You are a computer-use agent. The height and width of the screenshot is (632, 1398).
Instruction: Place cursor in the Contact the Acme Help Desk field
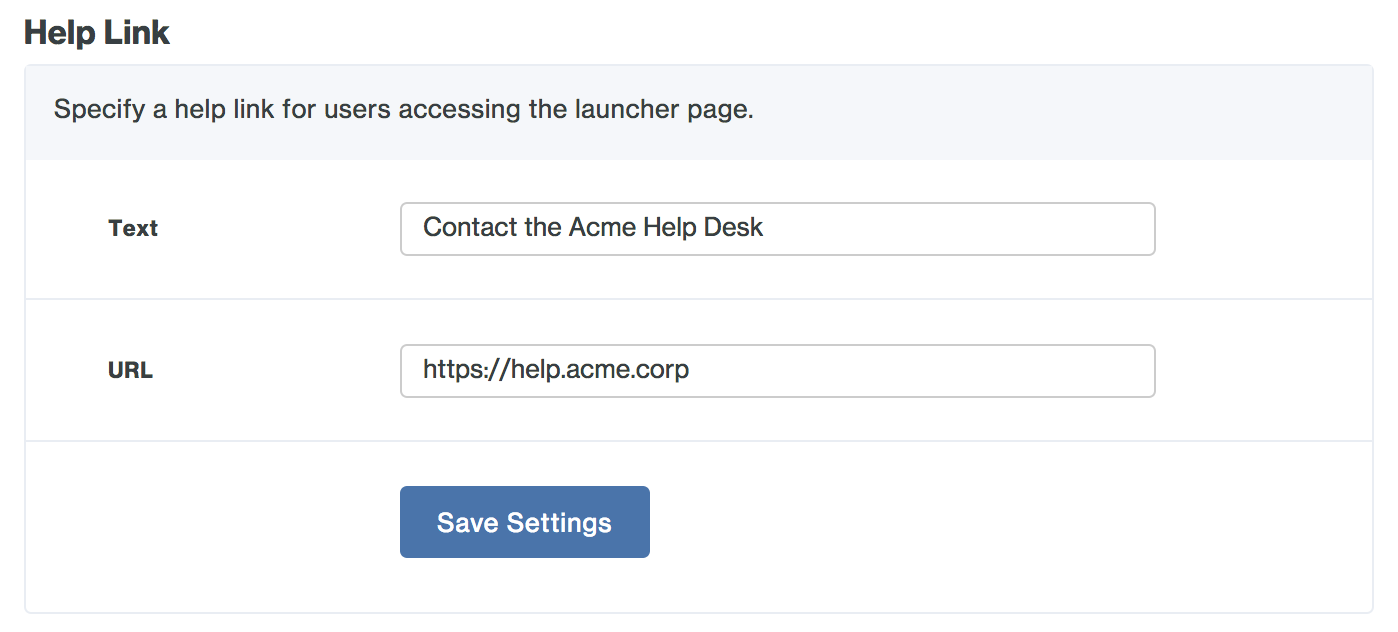(x=778, y=229)
